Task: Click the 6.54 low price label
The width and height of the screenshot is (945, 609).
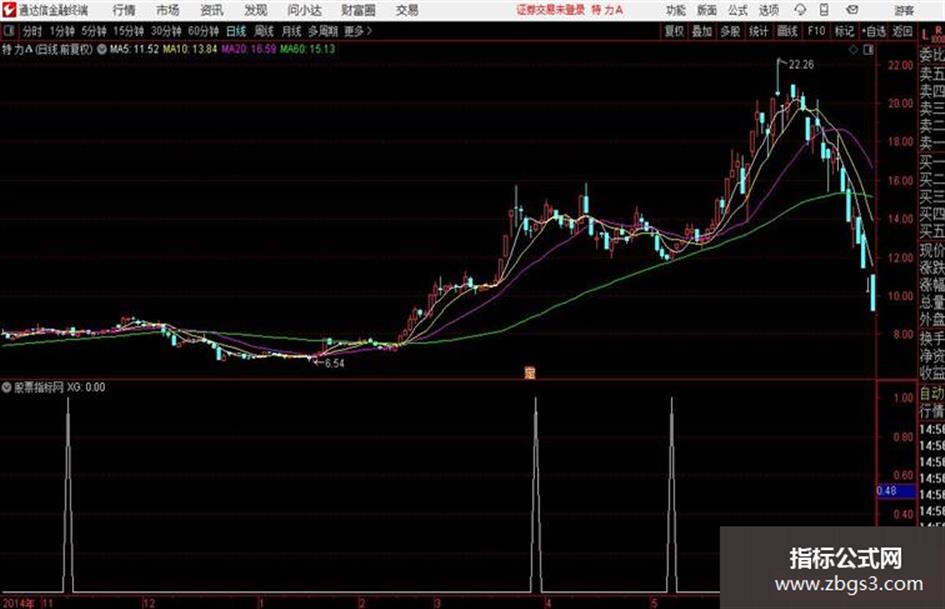Action: (x=335, y=364)
